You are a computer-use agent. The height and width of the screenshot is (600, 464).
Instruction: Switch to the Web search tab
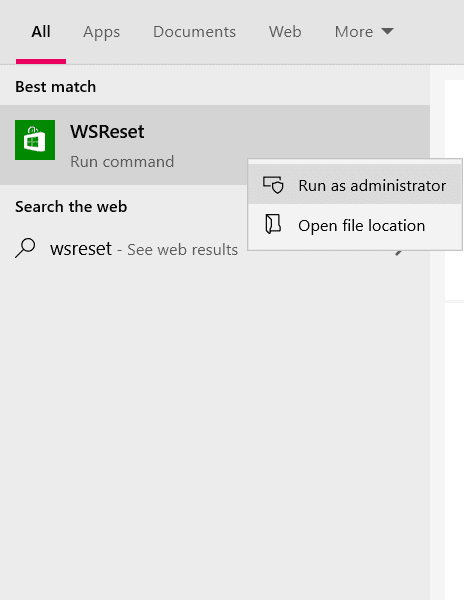pos(285,32)
